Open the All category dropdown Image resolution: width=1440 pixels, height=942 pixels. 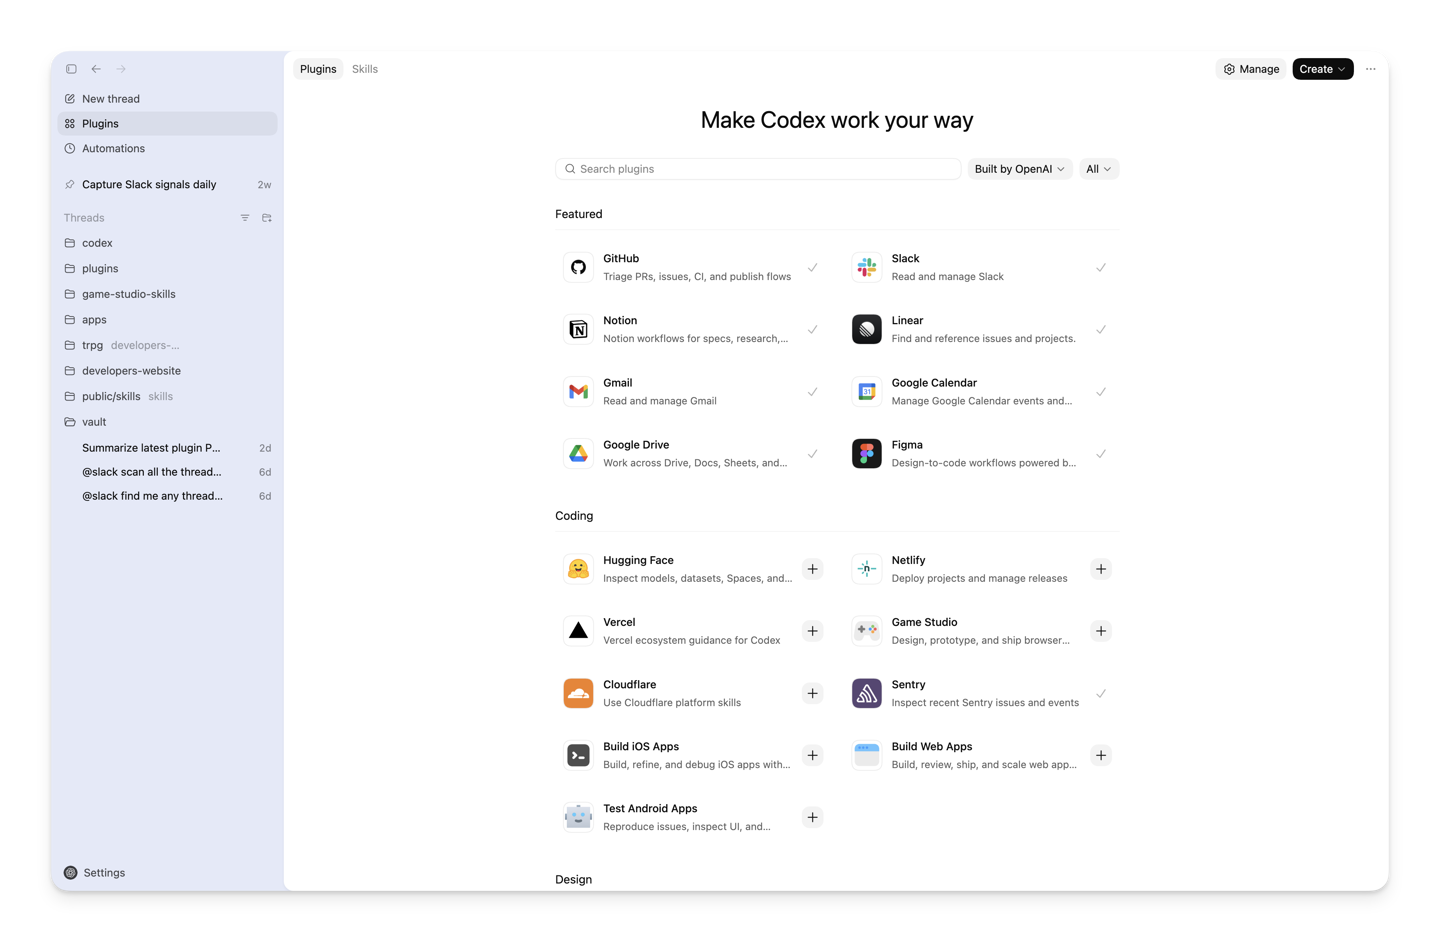[1098, 168]
